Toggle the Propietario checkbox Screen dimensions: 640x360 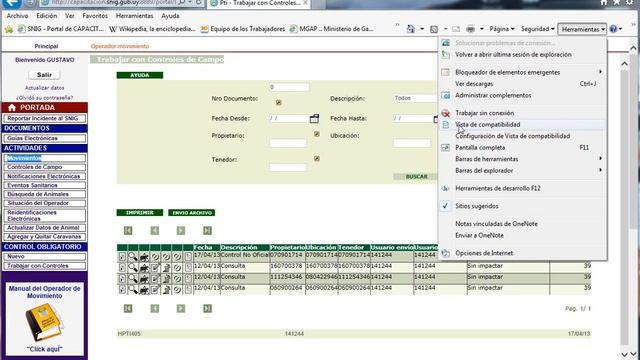click(x=317, y=134)
